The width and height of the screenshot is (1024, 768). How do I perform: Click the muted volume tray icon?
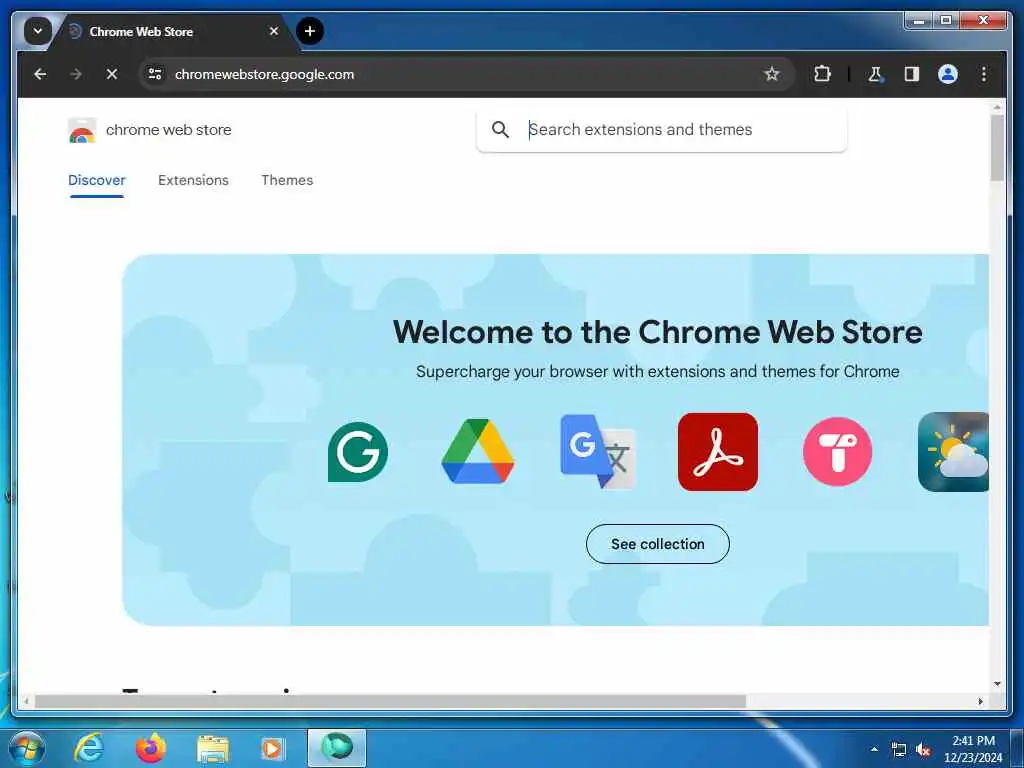pos(923,750)
